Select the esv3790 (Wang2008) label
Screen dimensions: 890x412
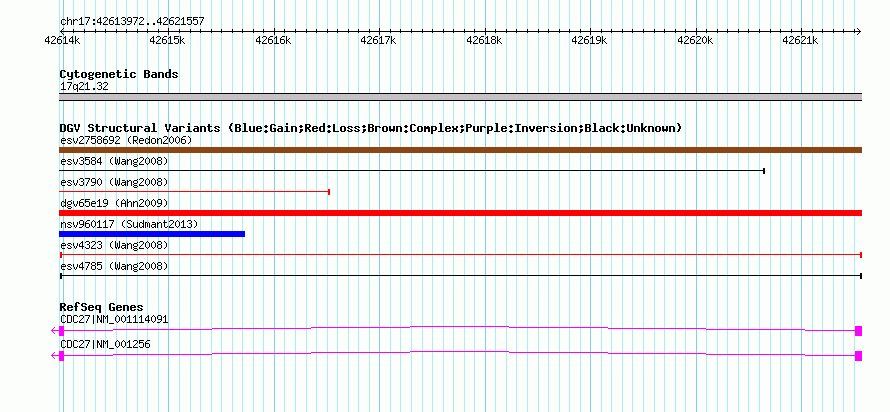point(114,182)
